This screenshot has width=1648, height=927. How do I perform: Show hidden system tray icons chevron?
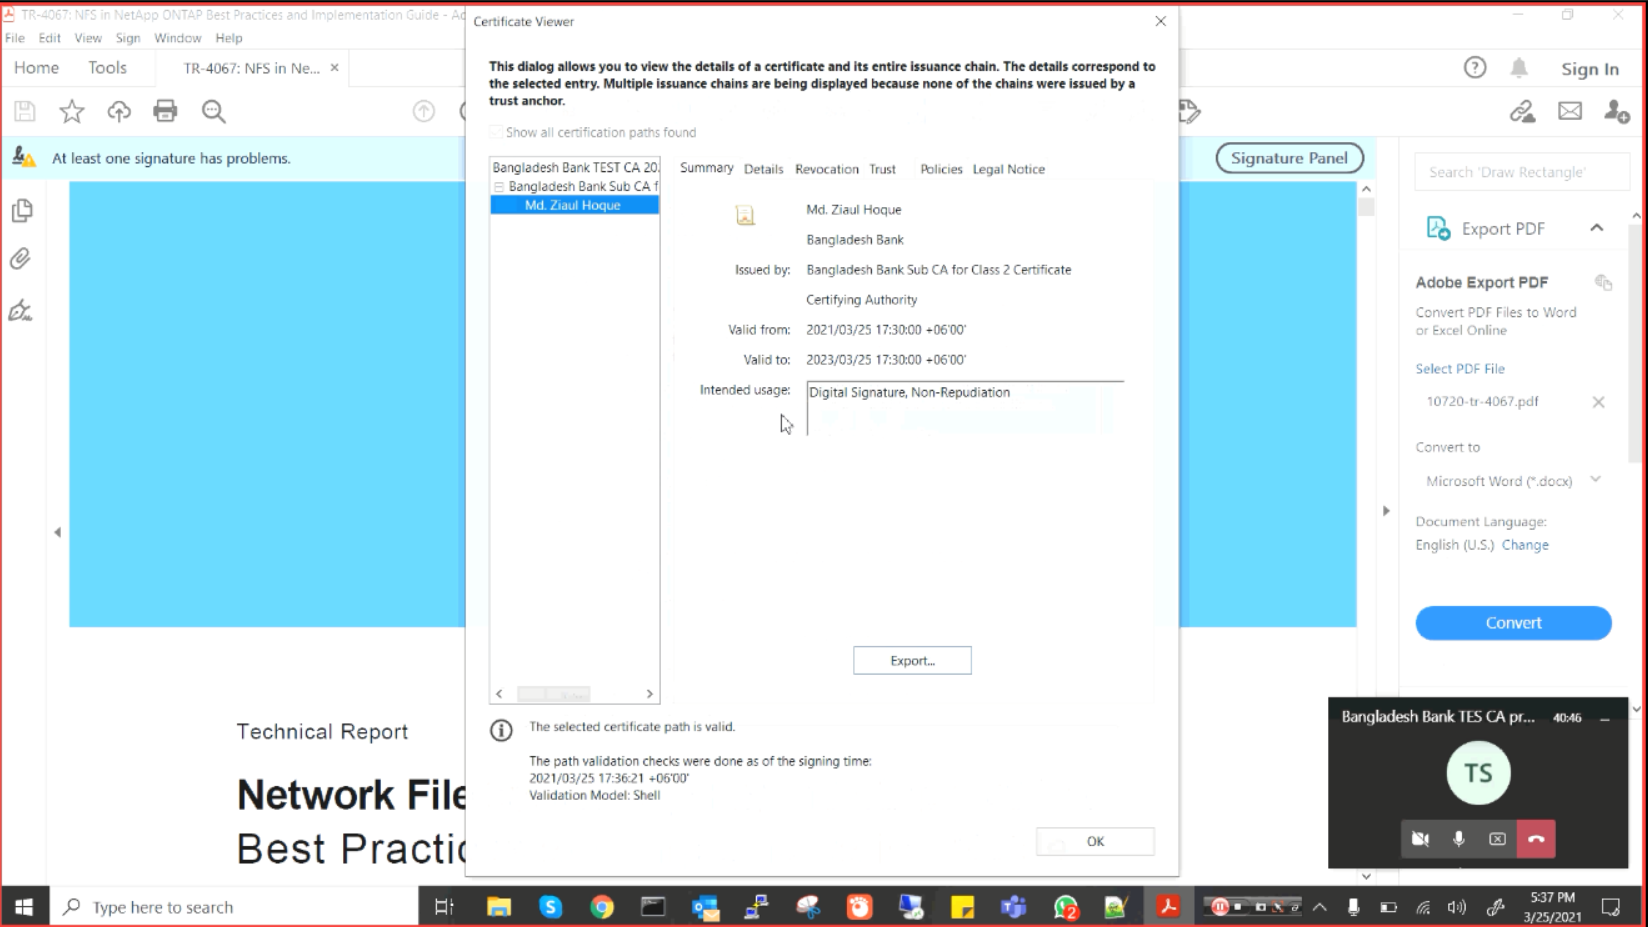pyautogui.click(x=1320, y=907)
